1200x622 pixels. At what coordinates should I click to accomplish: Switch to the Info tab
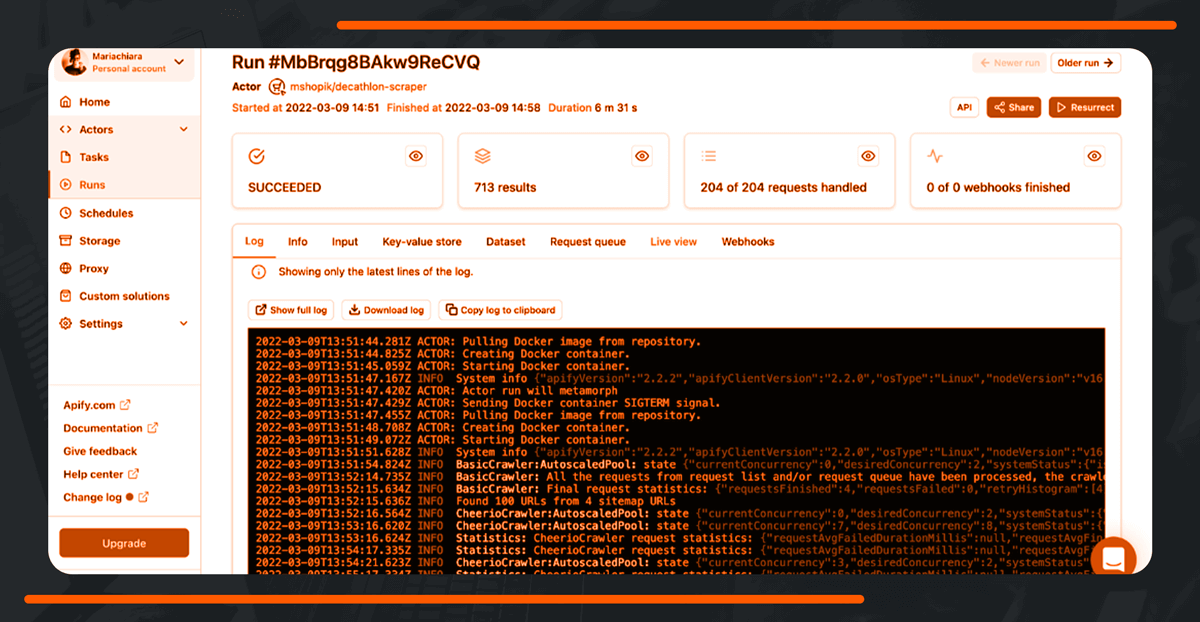[x=298, y=242]
